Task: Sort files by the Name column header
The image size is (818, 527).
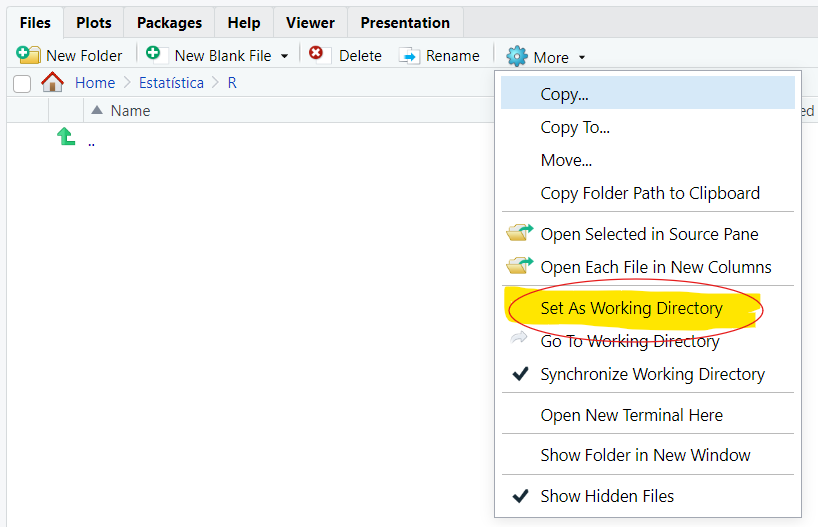Action: pos(130,110)
